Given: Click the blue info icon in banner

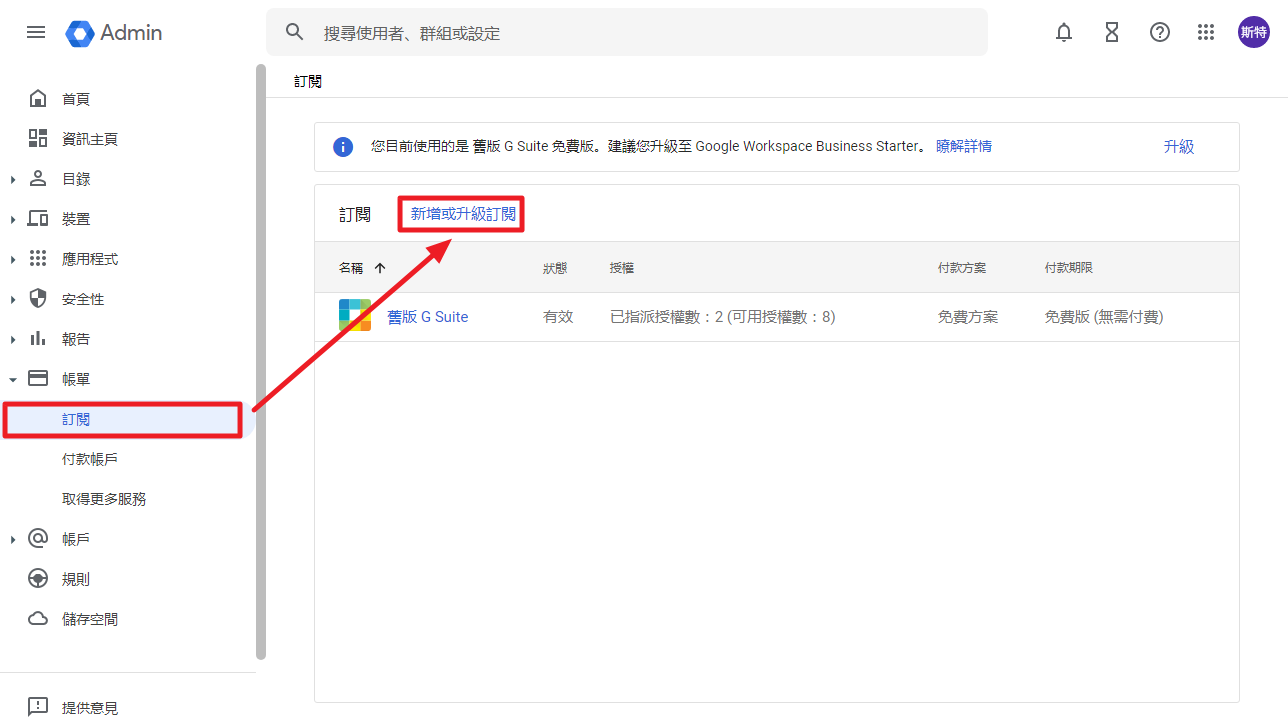Looking at the screenshot, I should click(x=343, y=147).
